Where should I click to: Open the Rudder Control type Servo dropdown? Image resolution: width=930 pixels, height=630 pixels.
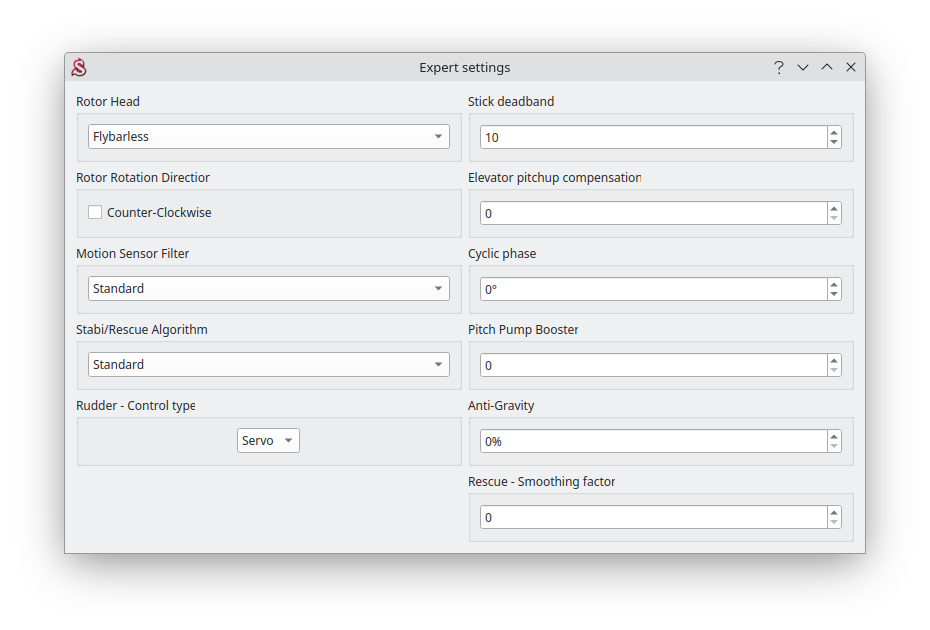click(268, 440)
